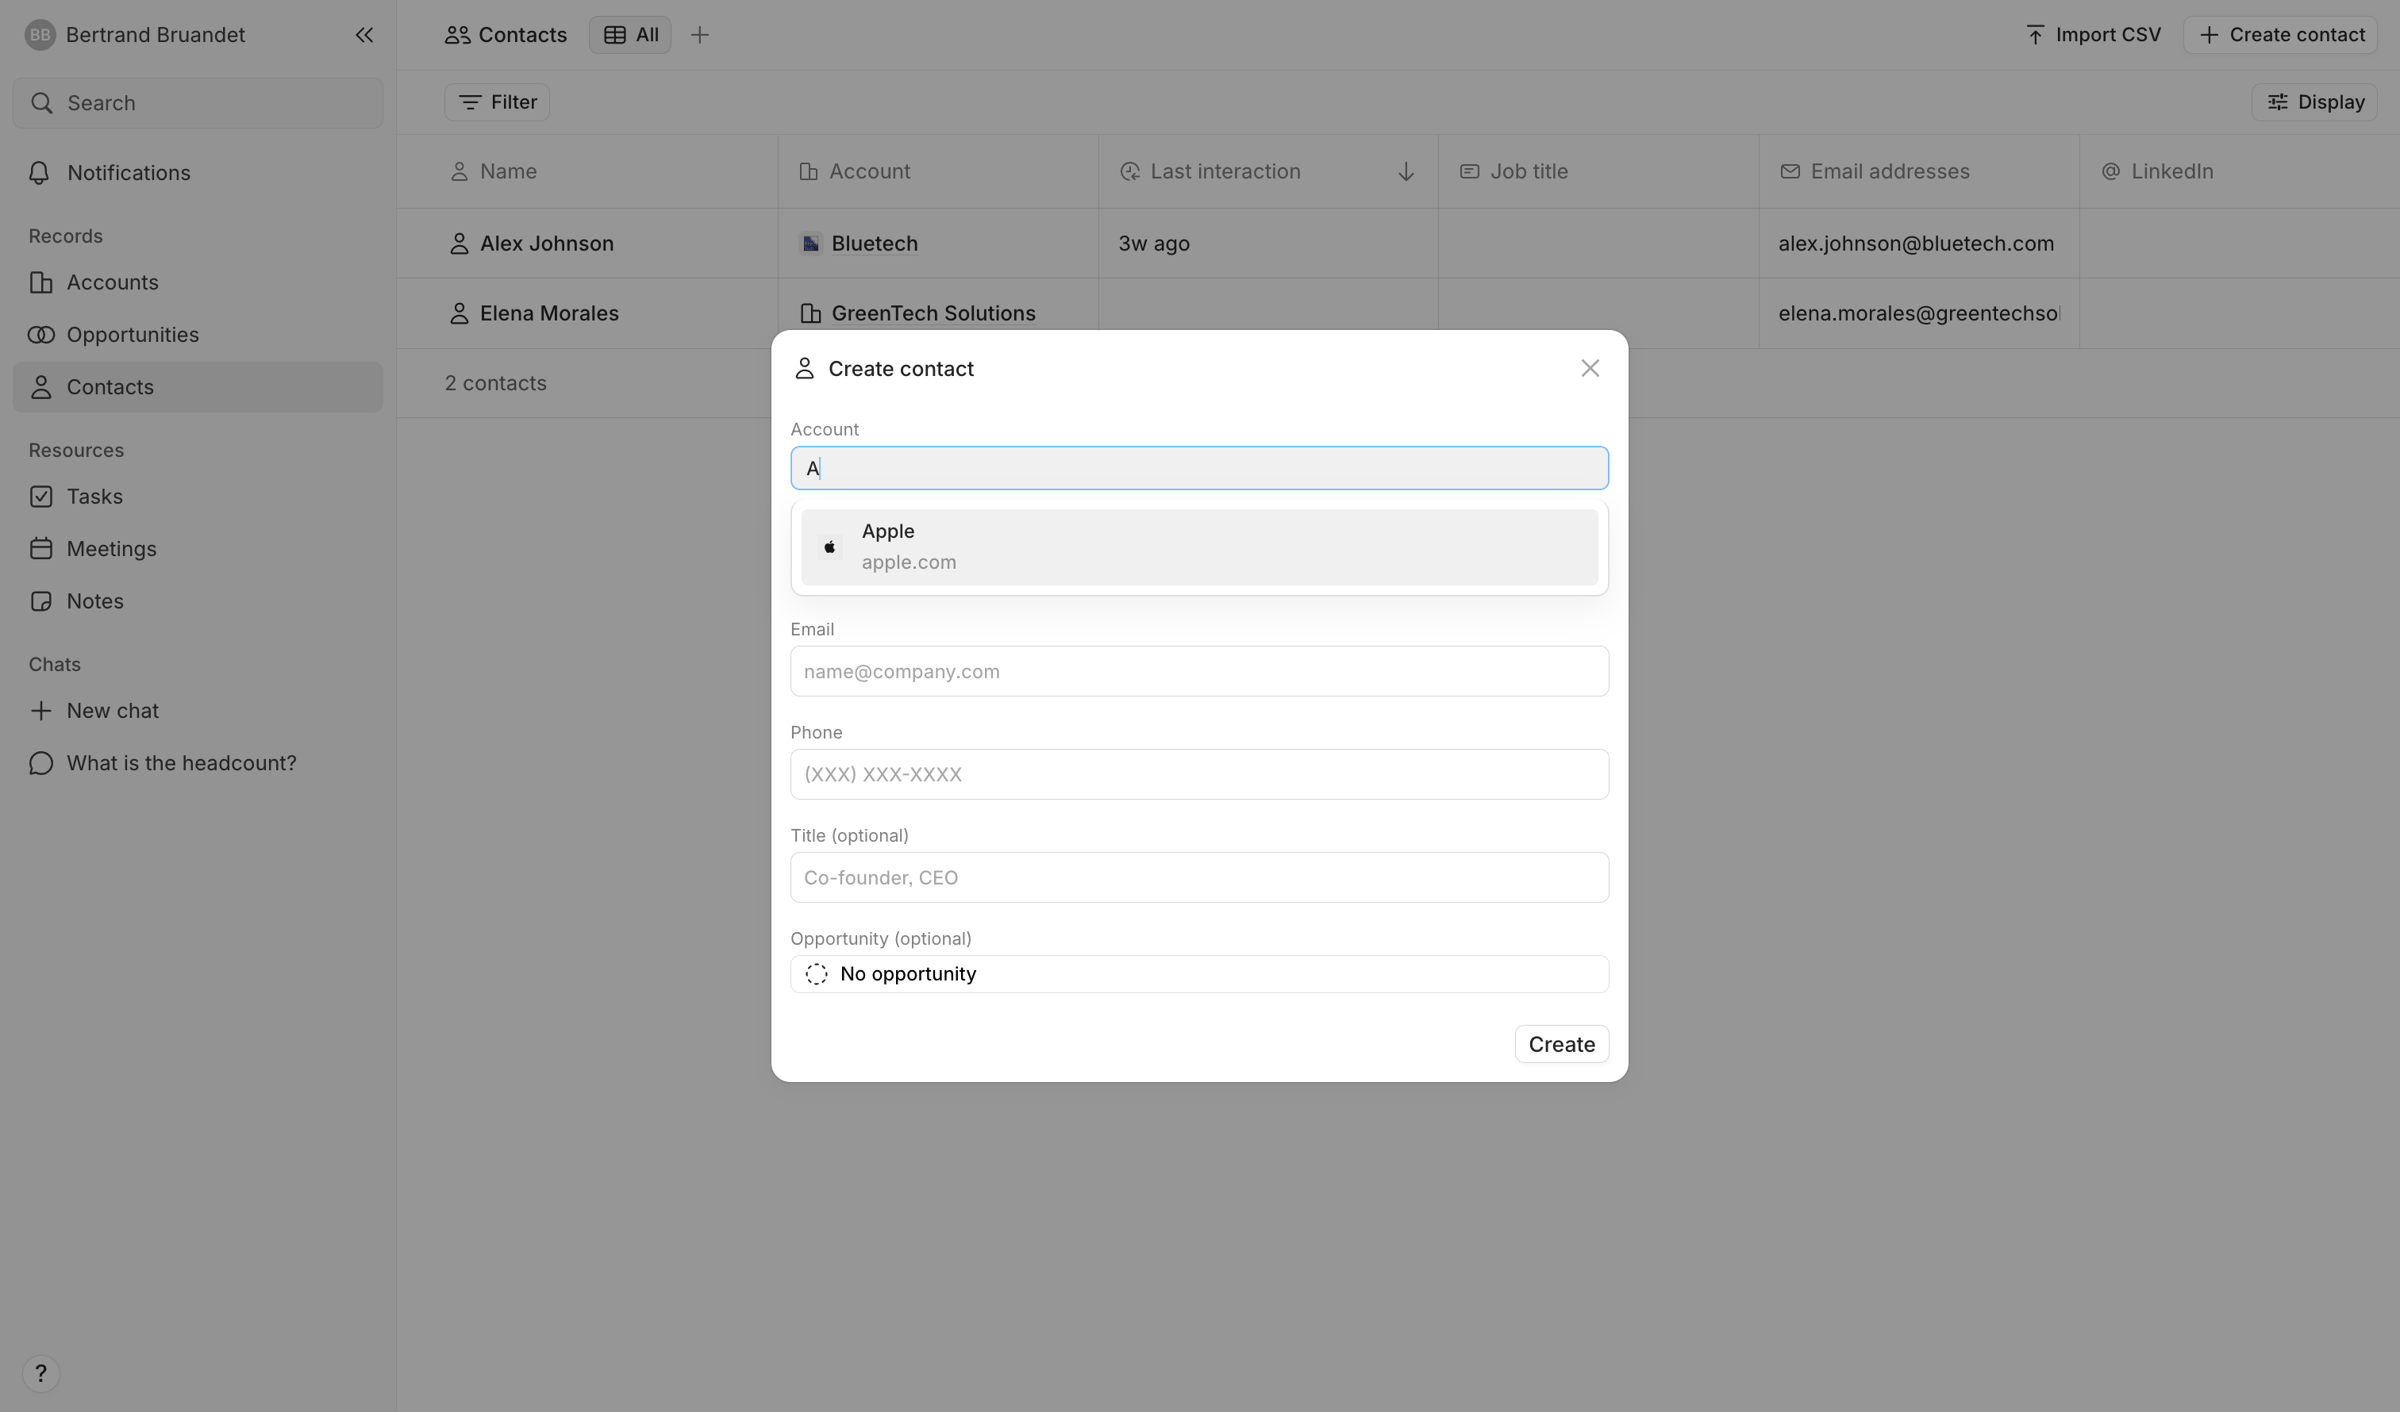Viewport: 2400px width, 1412px height.
Task: Toggle sort arrow on Last interaction column
Action: pos(1406,172)
